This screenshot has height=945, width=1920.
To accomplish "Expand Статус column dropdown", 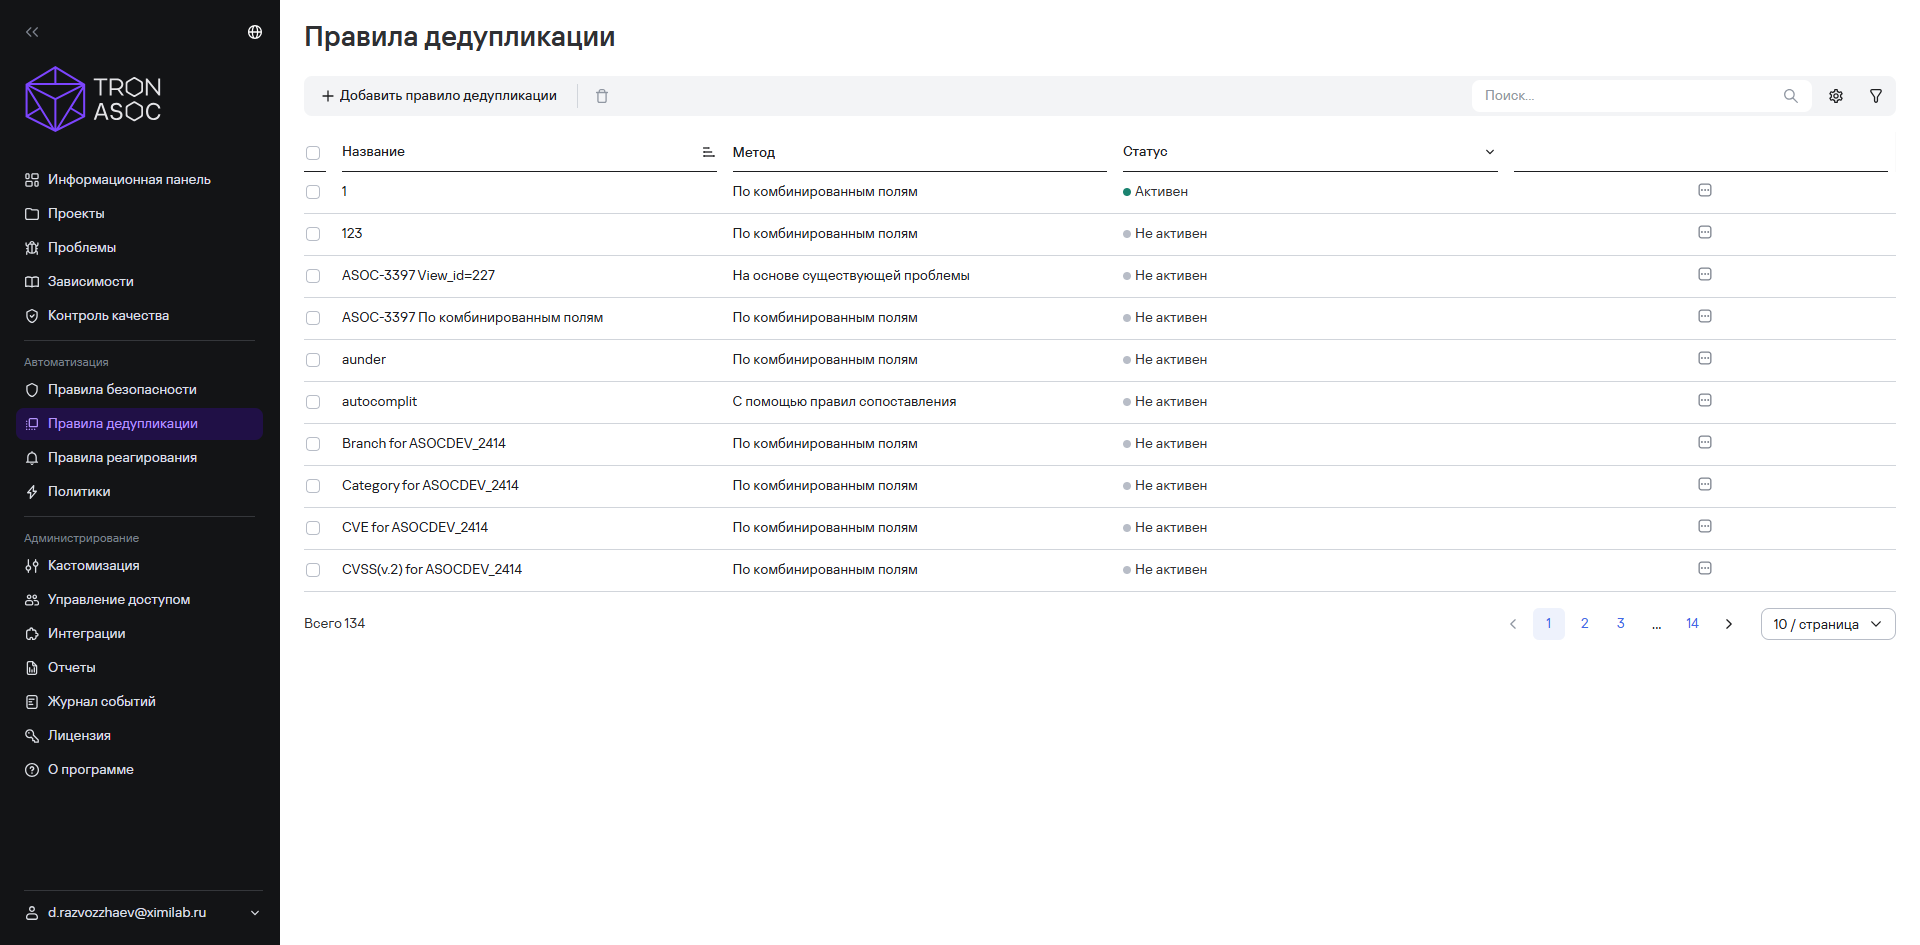I will [1490, 152].
